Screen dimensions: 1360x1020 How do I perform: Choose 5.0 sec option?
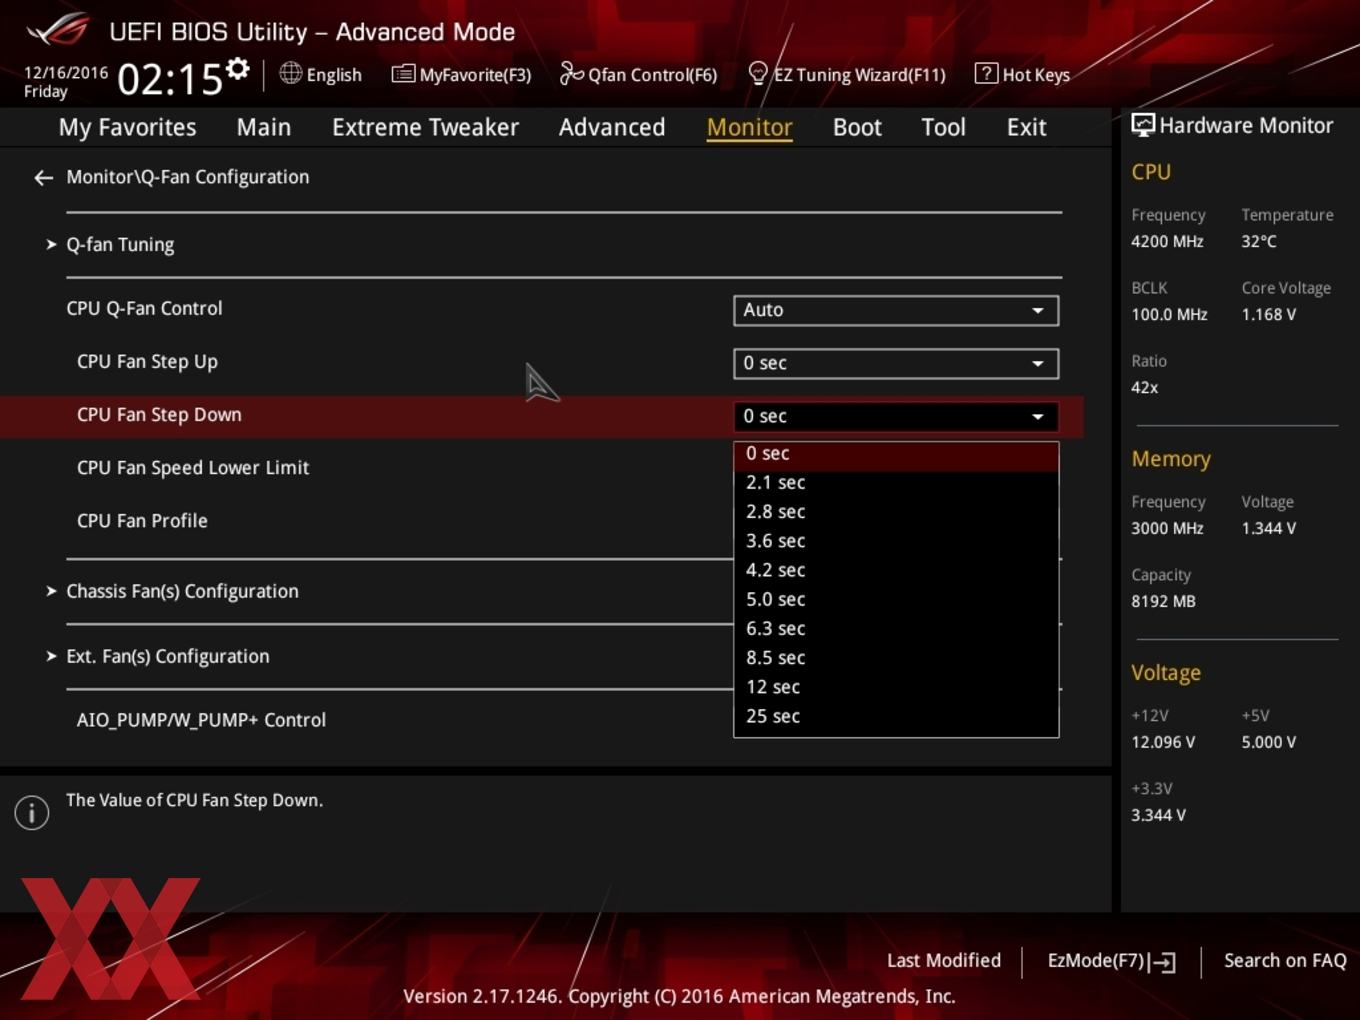click(896, 599)
